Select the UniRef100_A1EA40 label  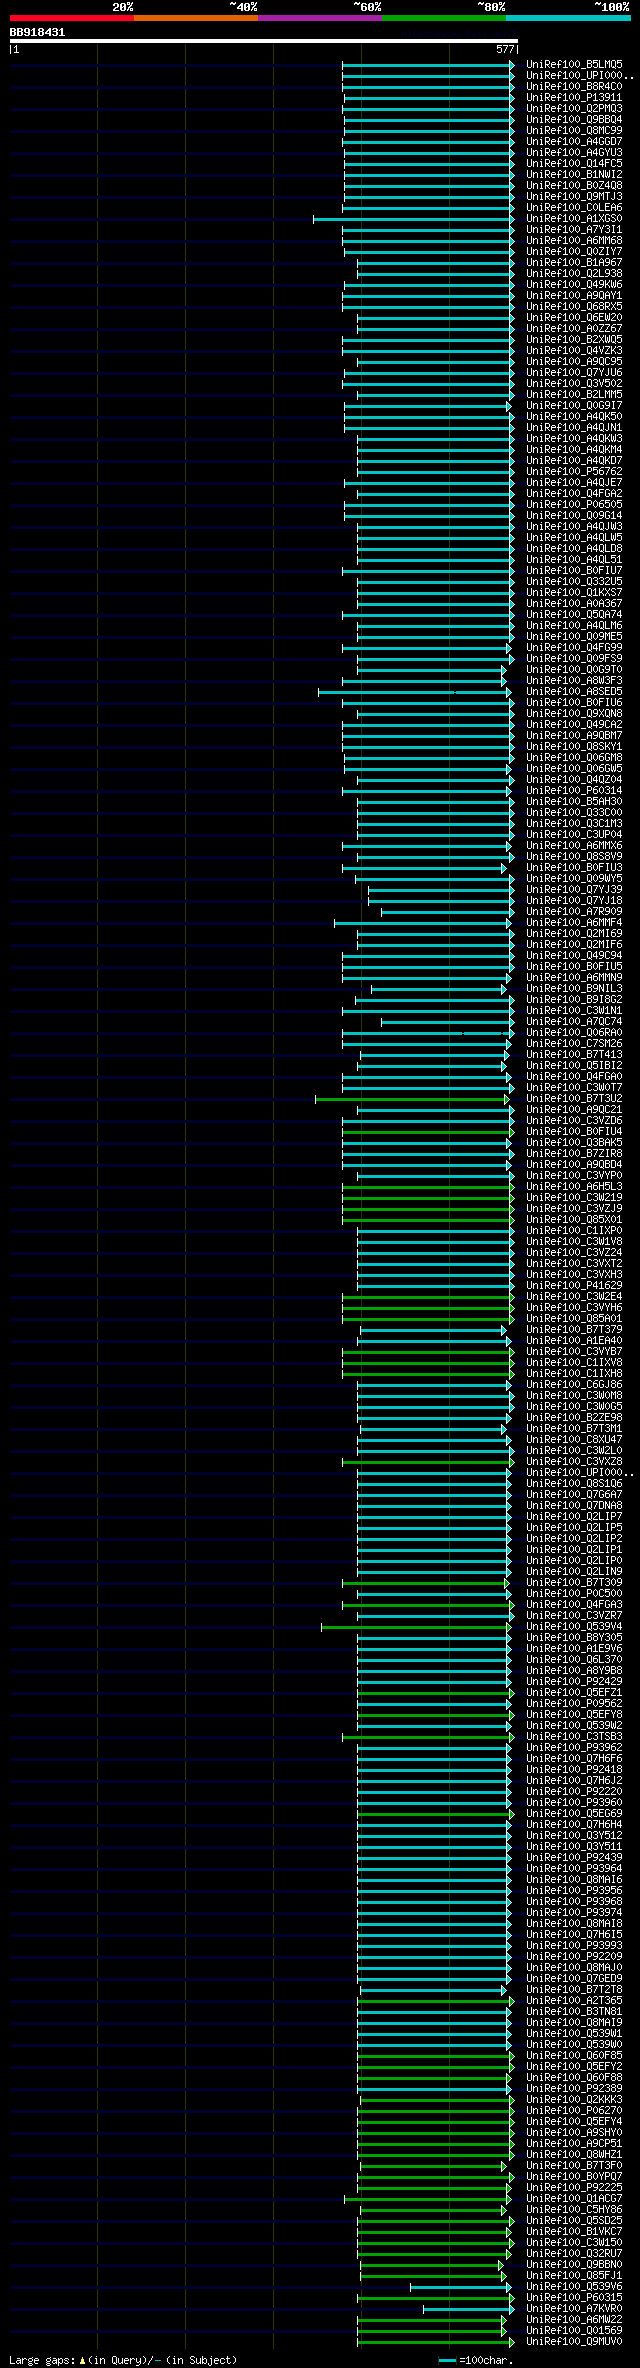click(574, 1340)
